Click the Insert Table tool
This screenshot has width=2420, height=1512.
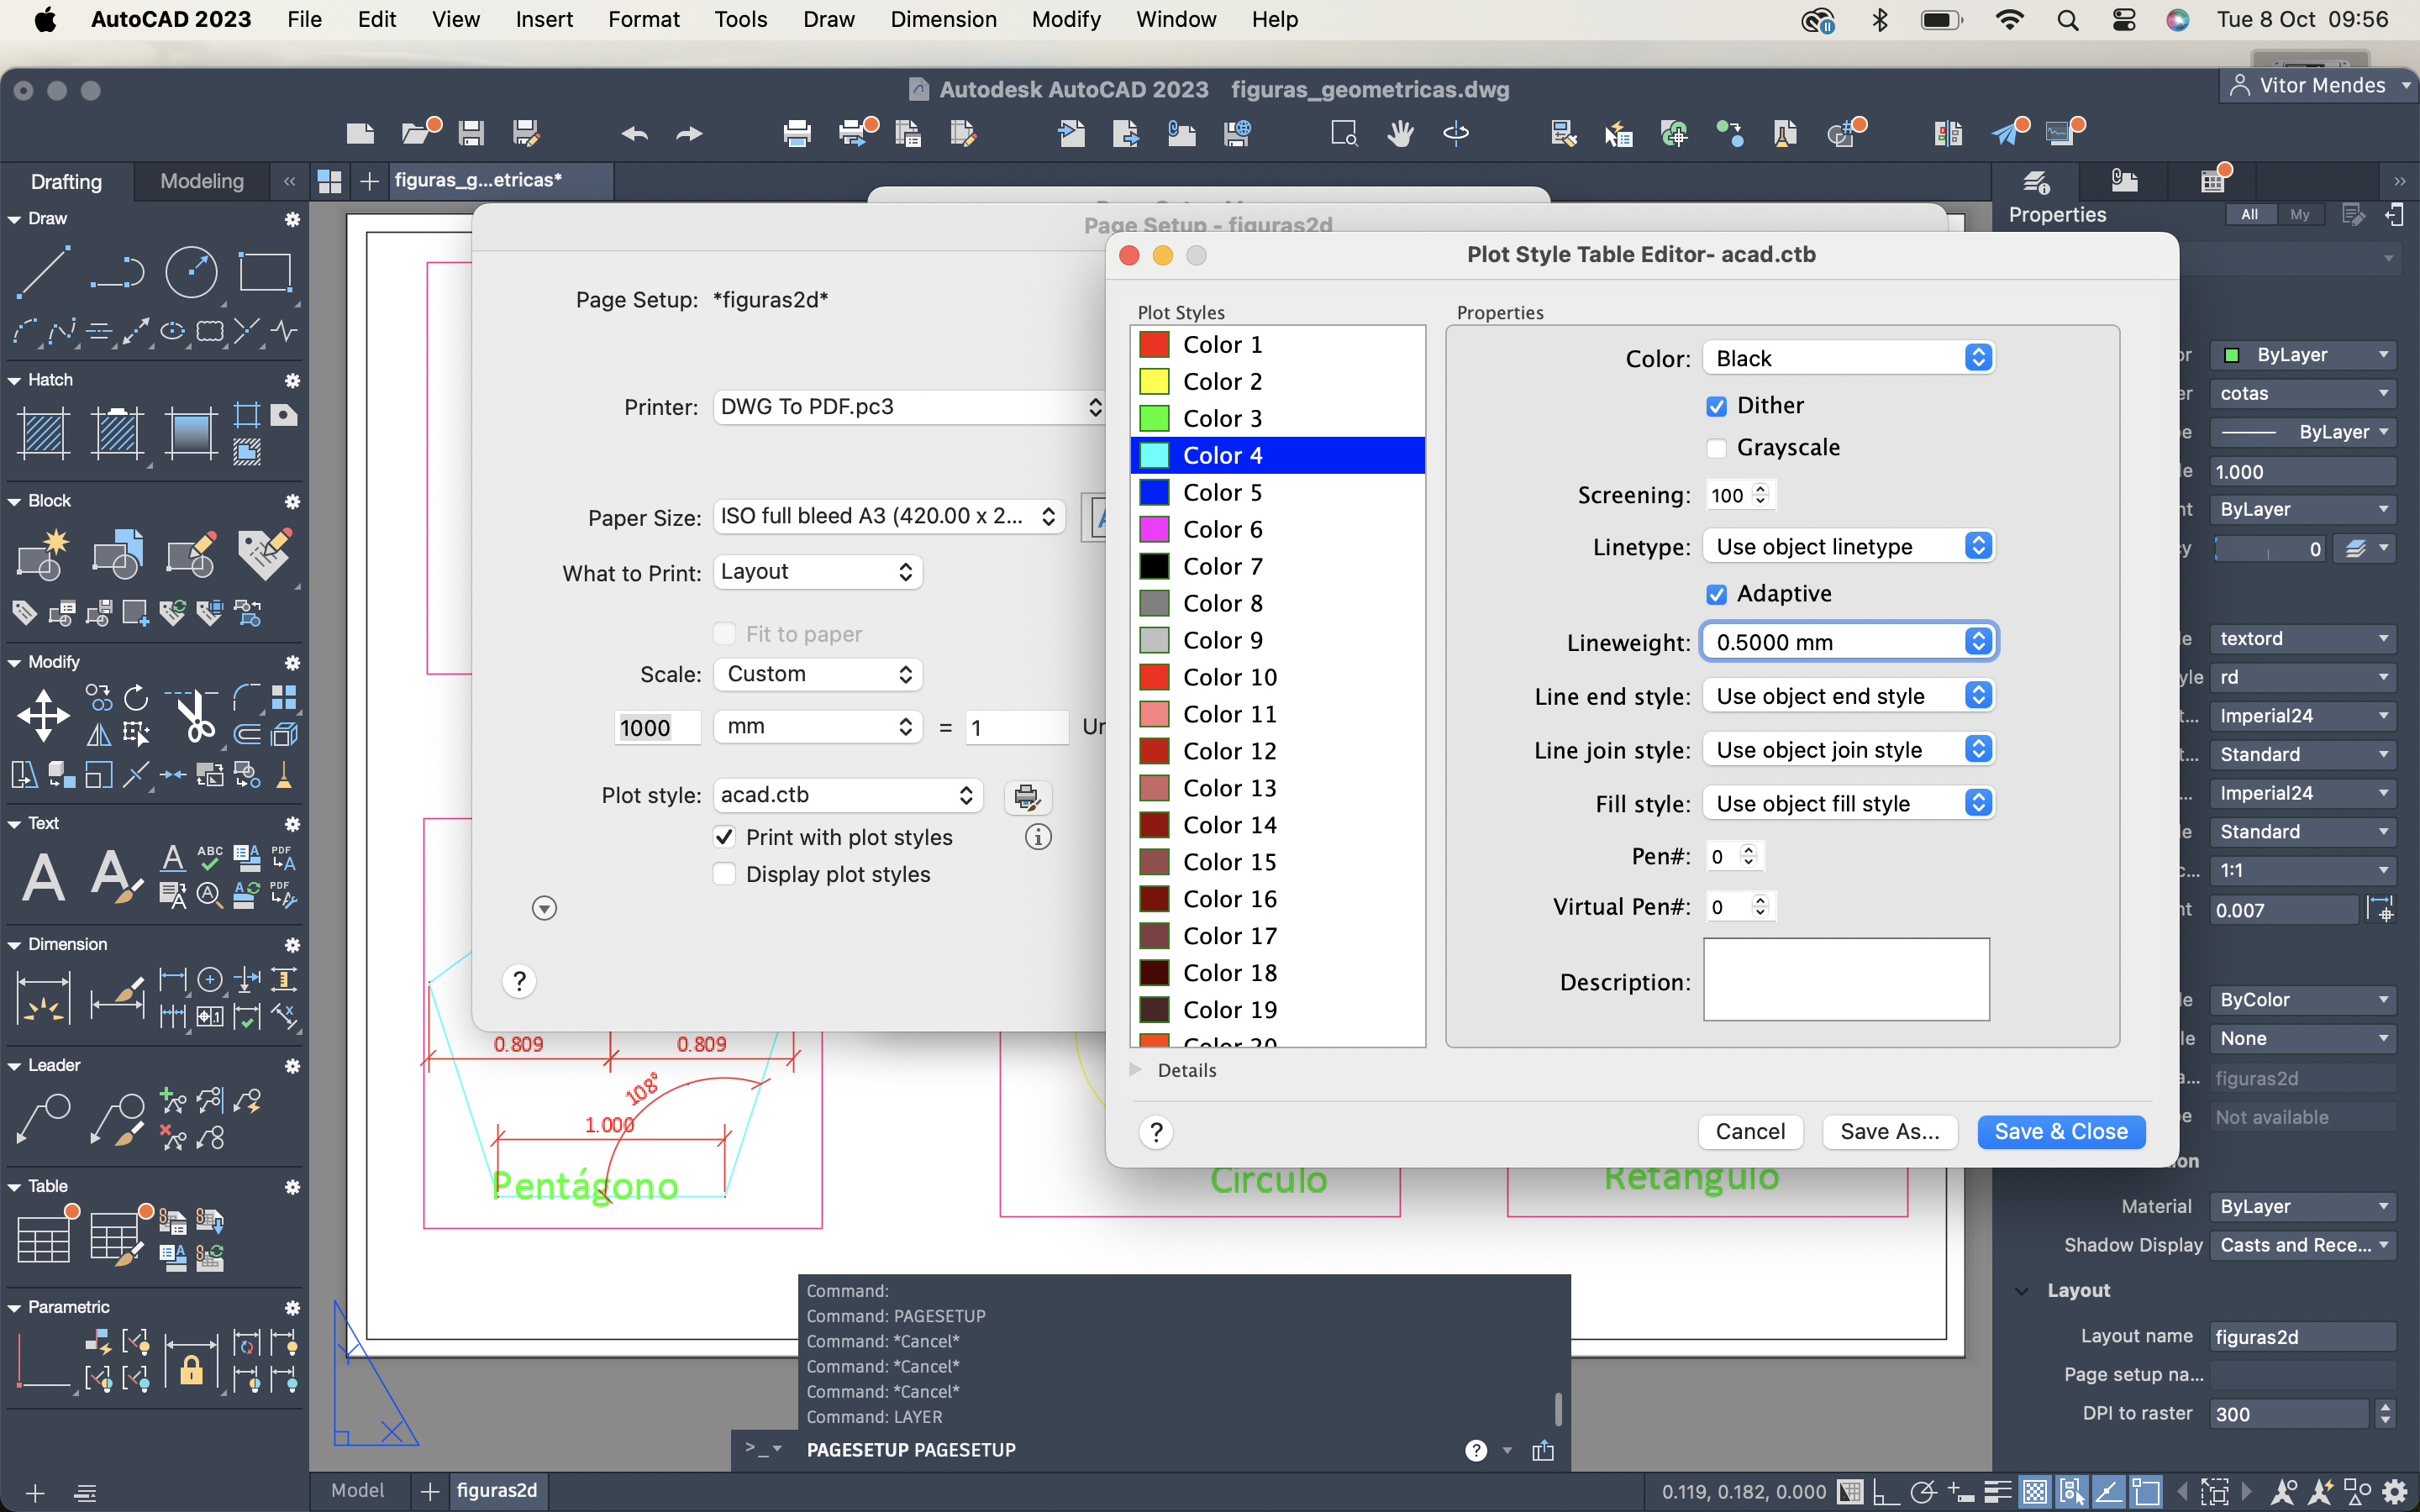tap(43, 1240)
